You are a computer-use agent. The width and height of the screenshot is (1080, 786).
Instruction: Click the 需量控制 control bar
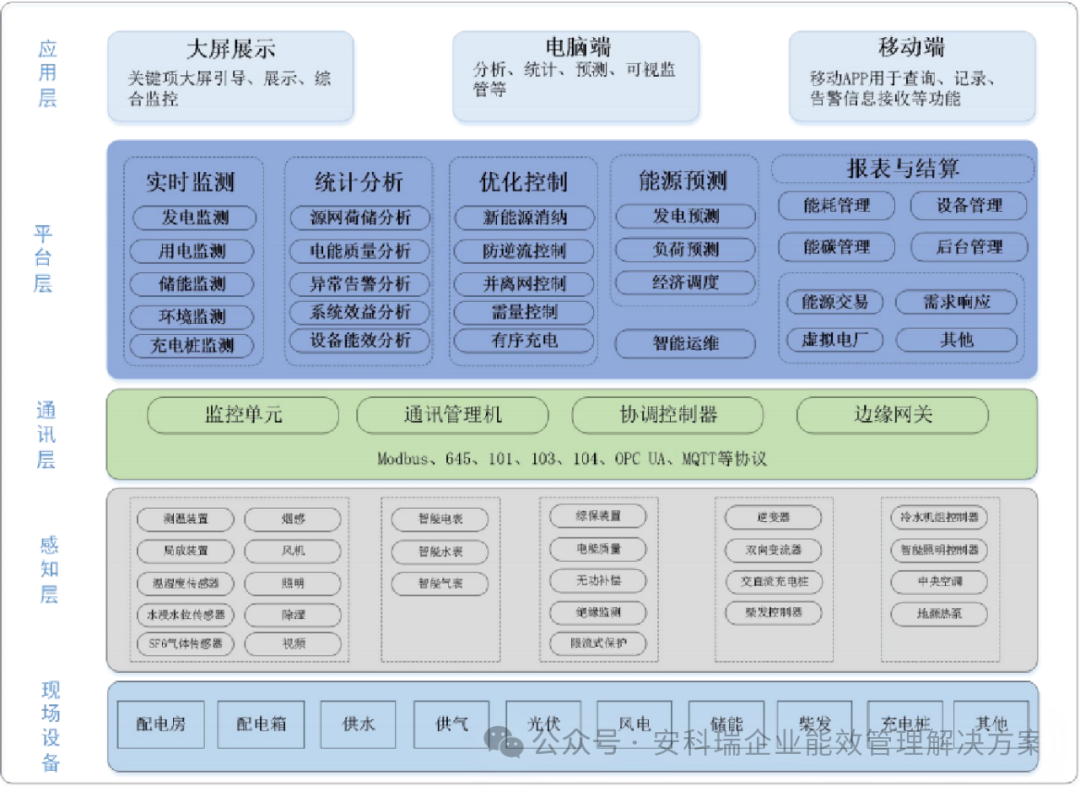[x=523, y=312]
